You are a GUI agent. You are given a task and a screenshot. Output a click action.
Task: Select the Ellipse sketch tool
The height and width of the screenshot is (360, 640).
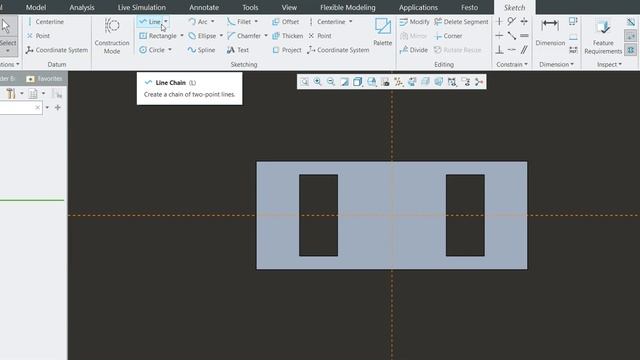click(202, 36)
